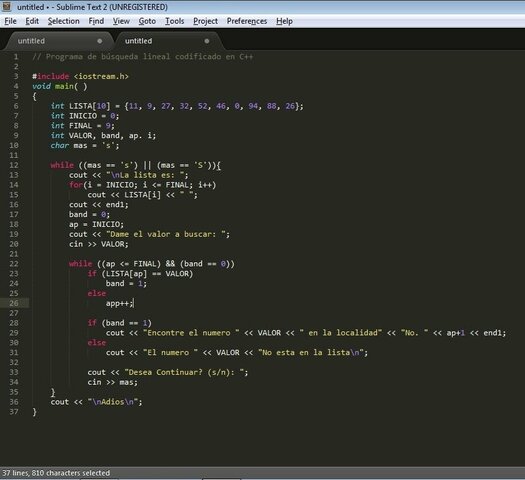Image resolution: width=525 pixels, height=480 pixels.
Task: Open the Tools menu
Action: 174,21
